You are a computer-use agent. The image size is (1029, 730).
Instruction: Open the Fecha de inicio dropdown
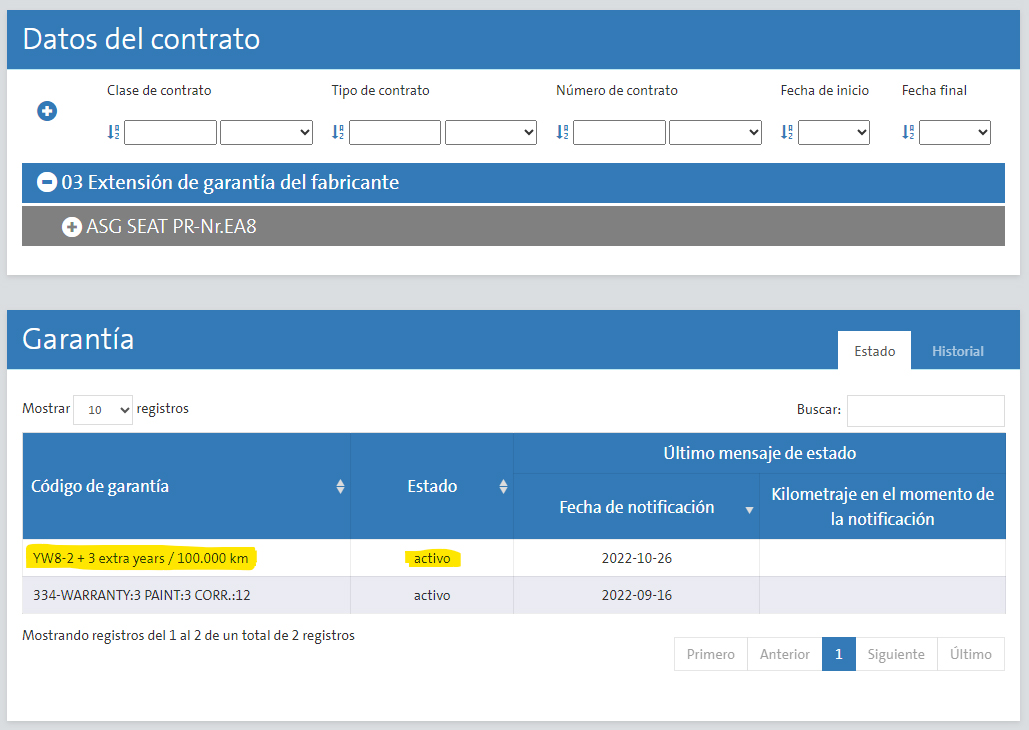point(834,132)
